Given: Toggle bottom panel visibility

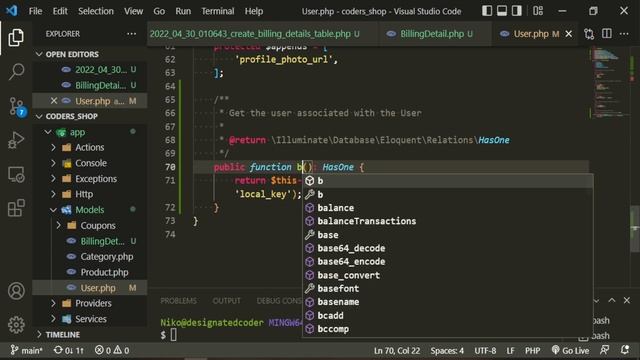Looking at the screenshot, I should tap(502, 11).
